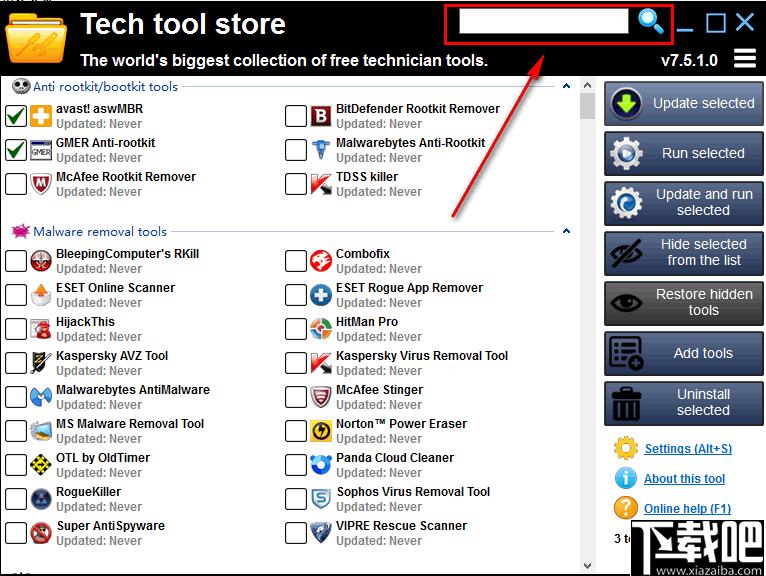766x576 pixels.
Task: Select the VIPRE Rescue Scanner checkbox
Action: click(296, 533)
